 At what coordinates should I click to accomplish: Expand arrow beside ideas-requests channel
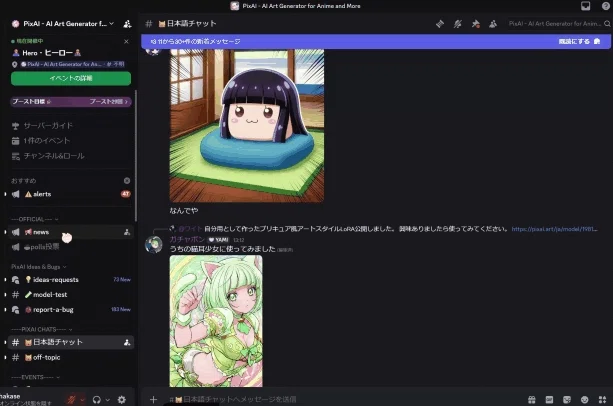point(5,280)
